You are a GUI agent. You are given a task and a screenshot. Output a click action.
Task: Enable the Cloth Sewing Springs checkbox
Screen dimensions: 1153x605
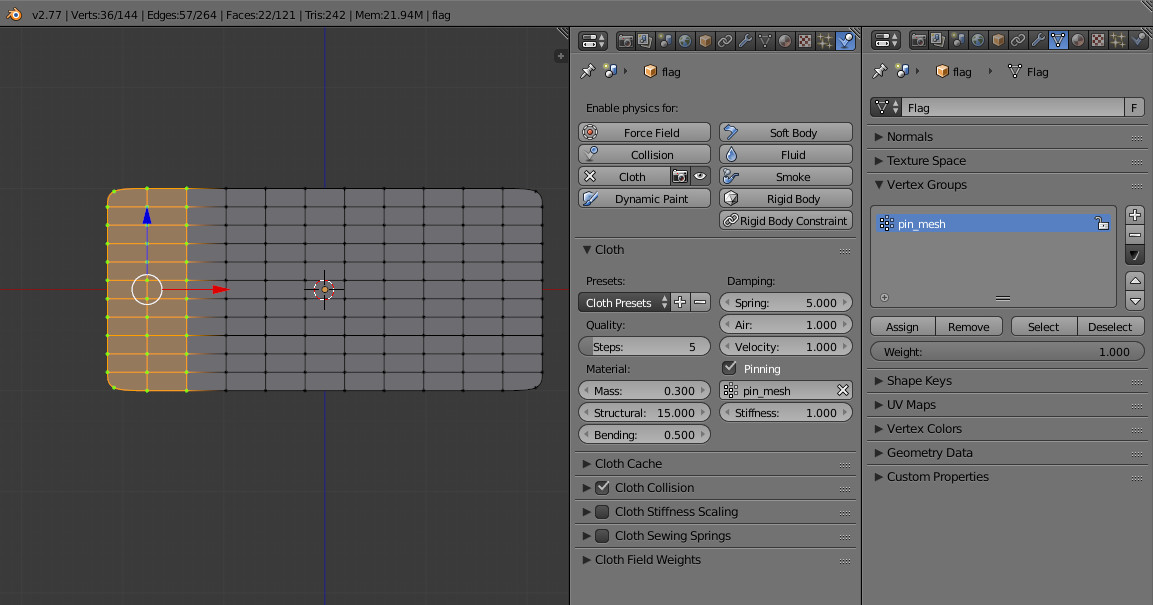point(602,535)
